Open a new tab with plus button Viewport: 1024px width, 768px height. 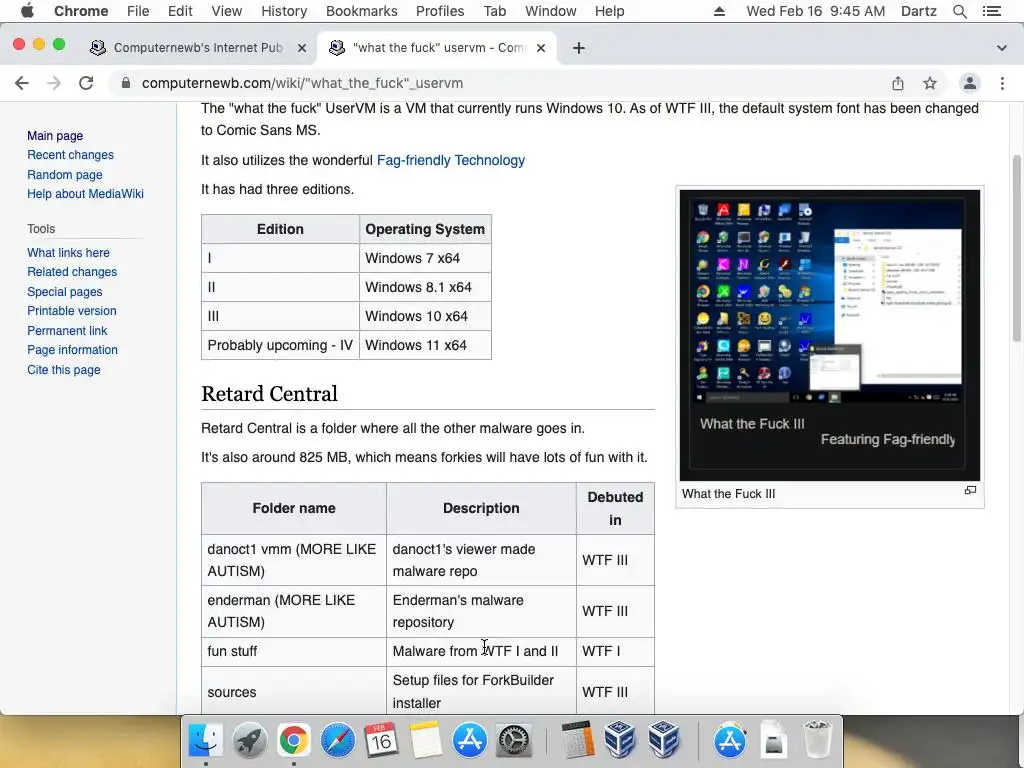(x=579, y=48)
